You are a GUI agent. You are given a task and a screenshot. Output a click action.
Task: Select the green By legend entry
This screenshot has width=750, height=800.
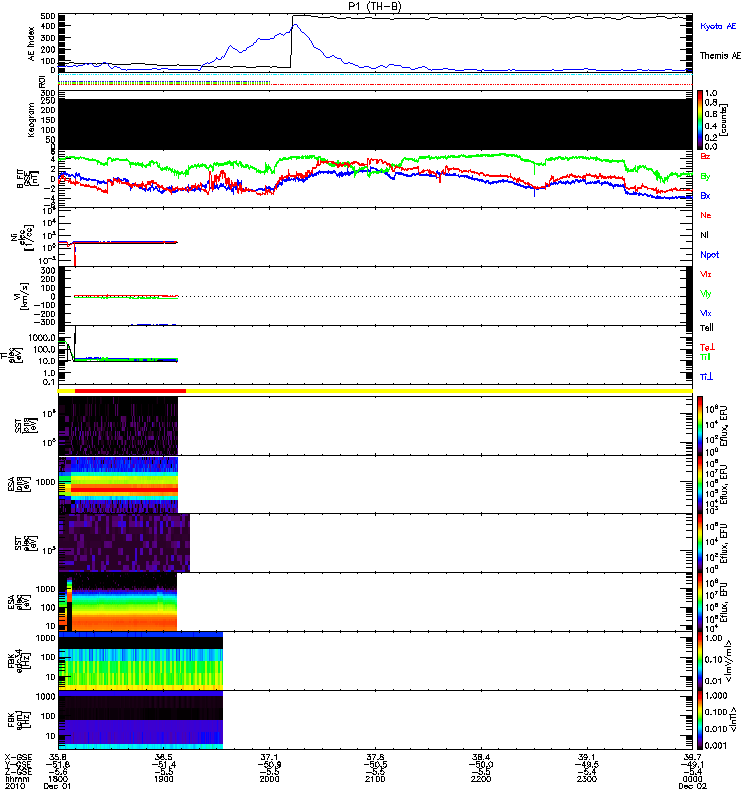click(x=706, y=176)
